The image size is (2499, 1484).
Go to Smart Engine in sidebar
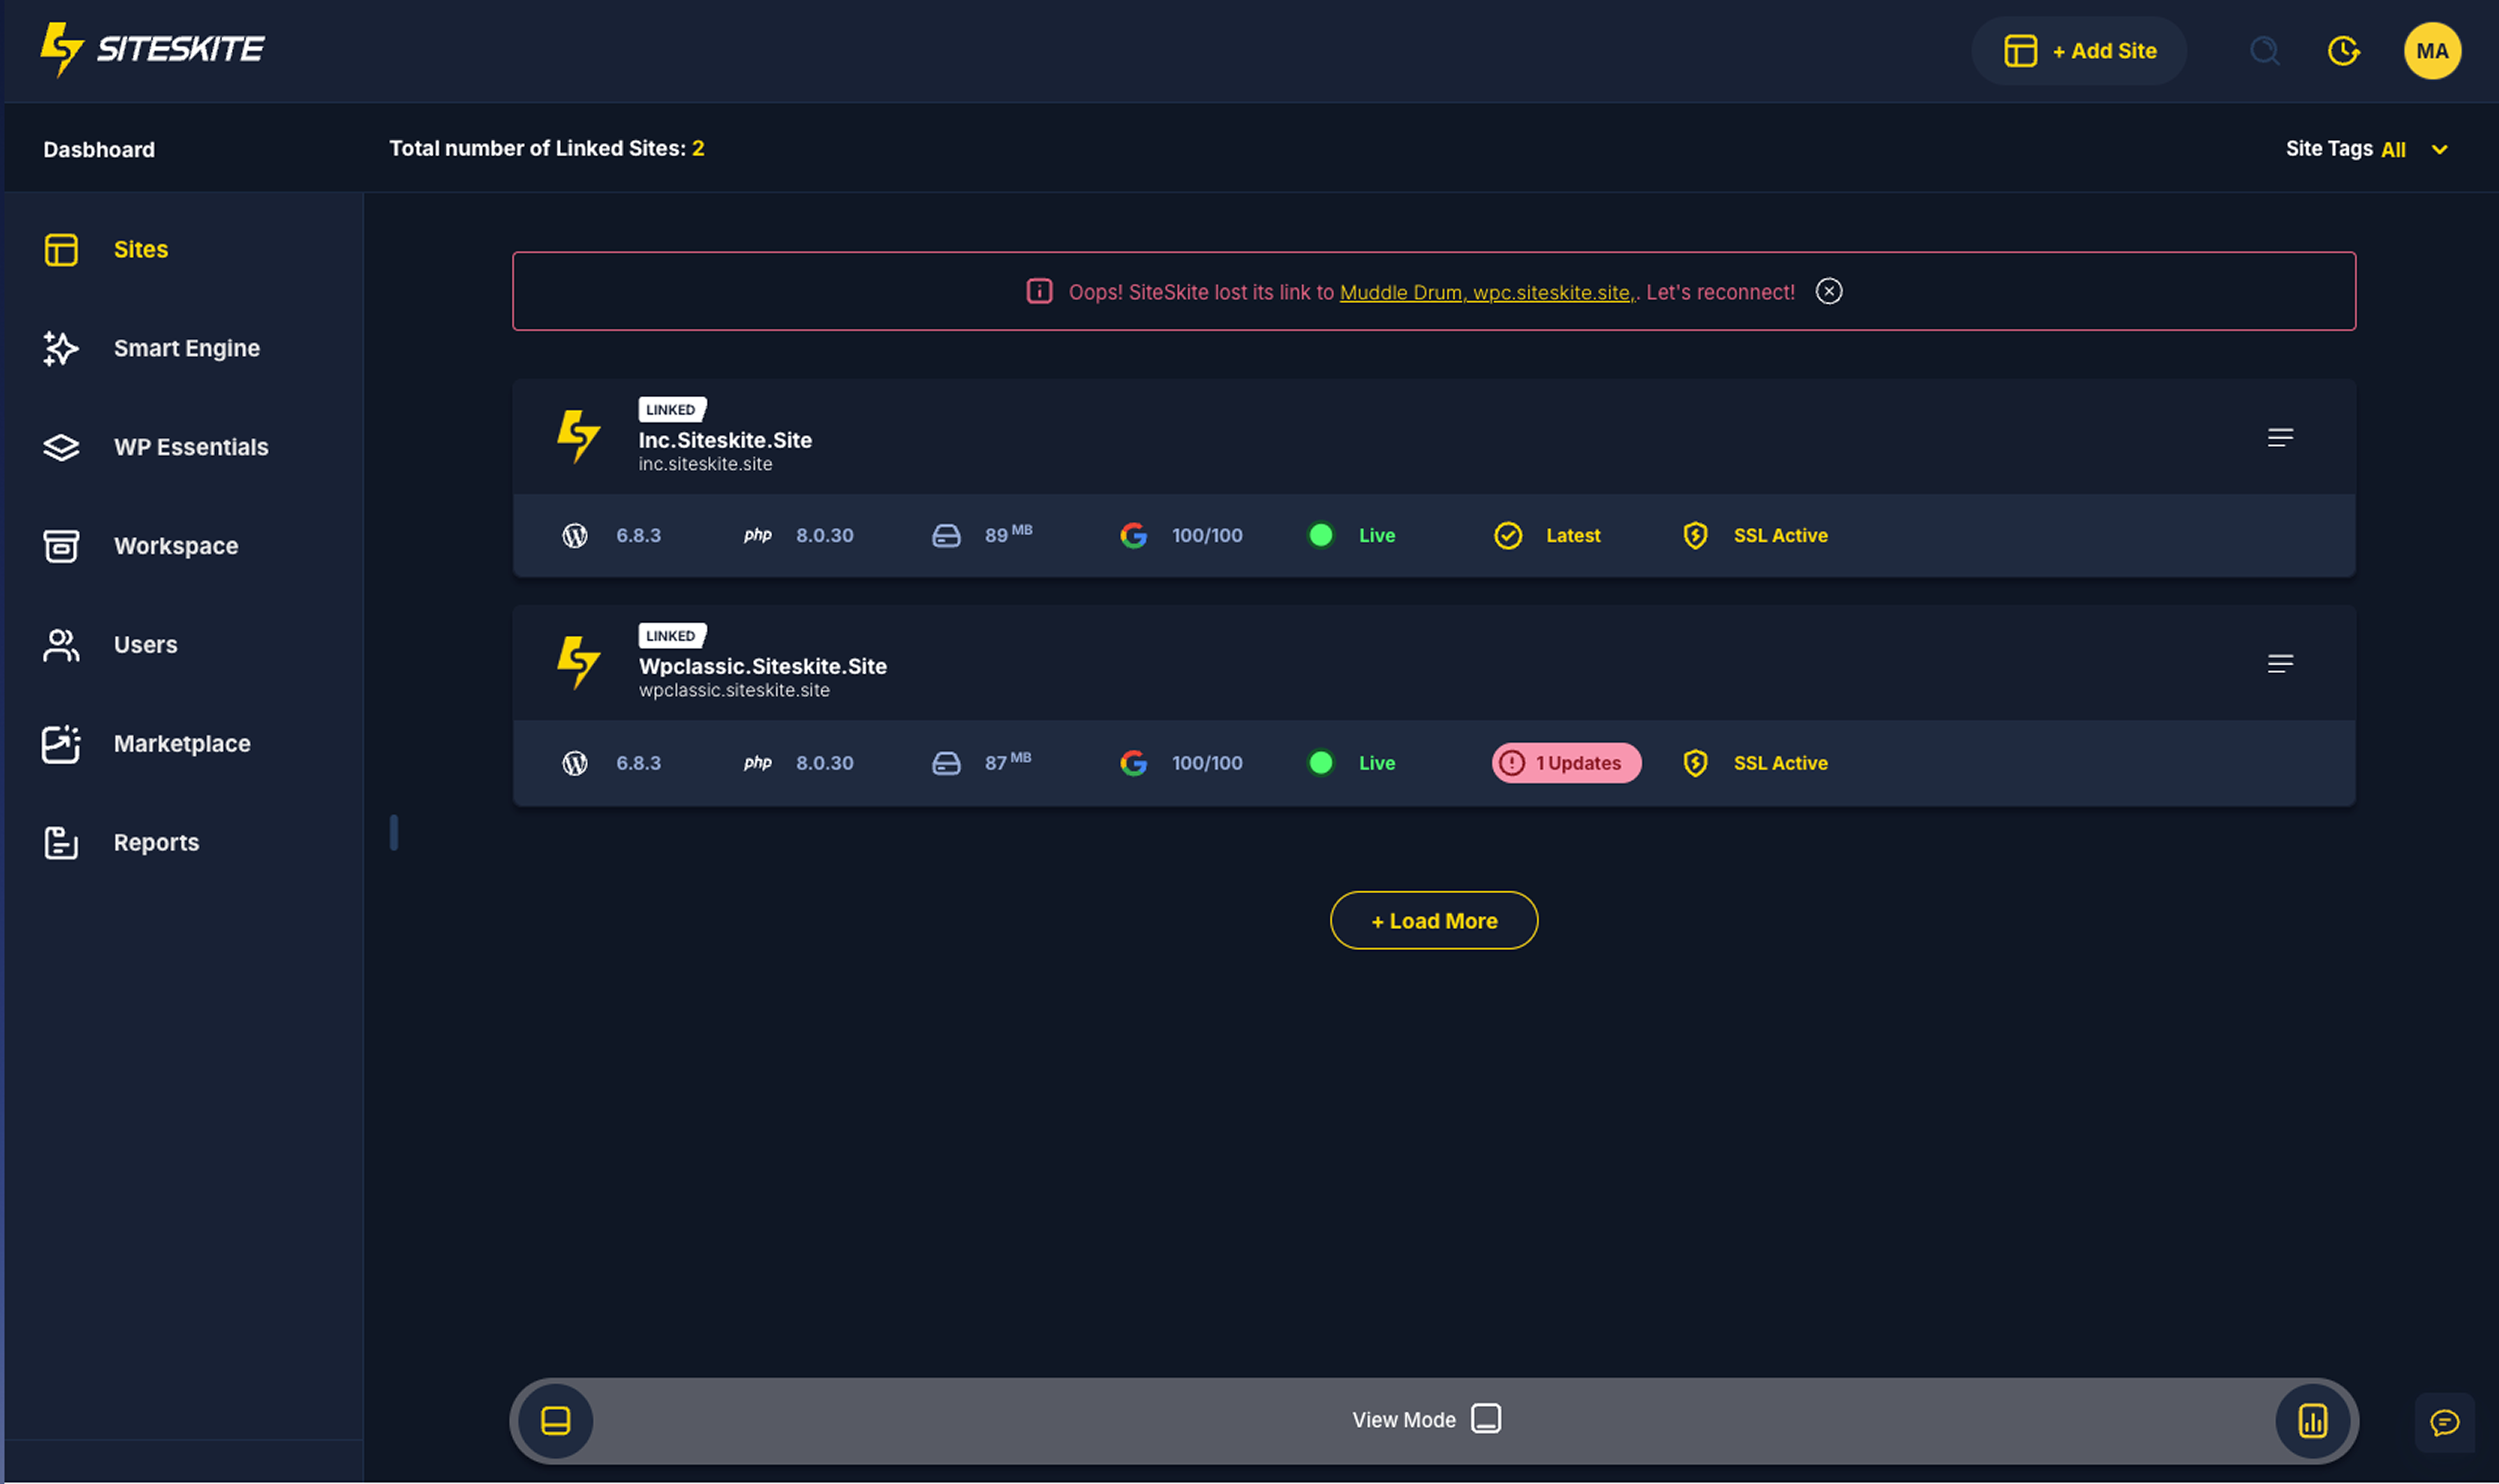point(186,348)
